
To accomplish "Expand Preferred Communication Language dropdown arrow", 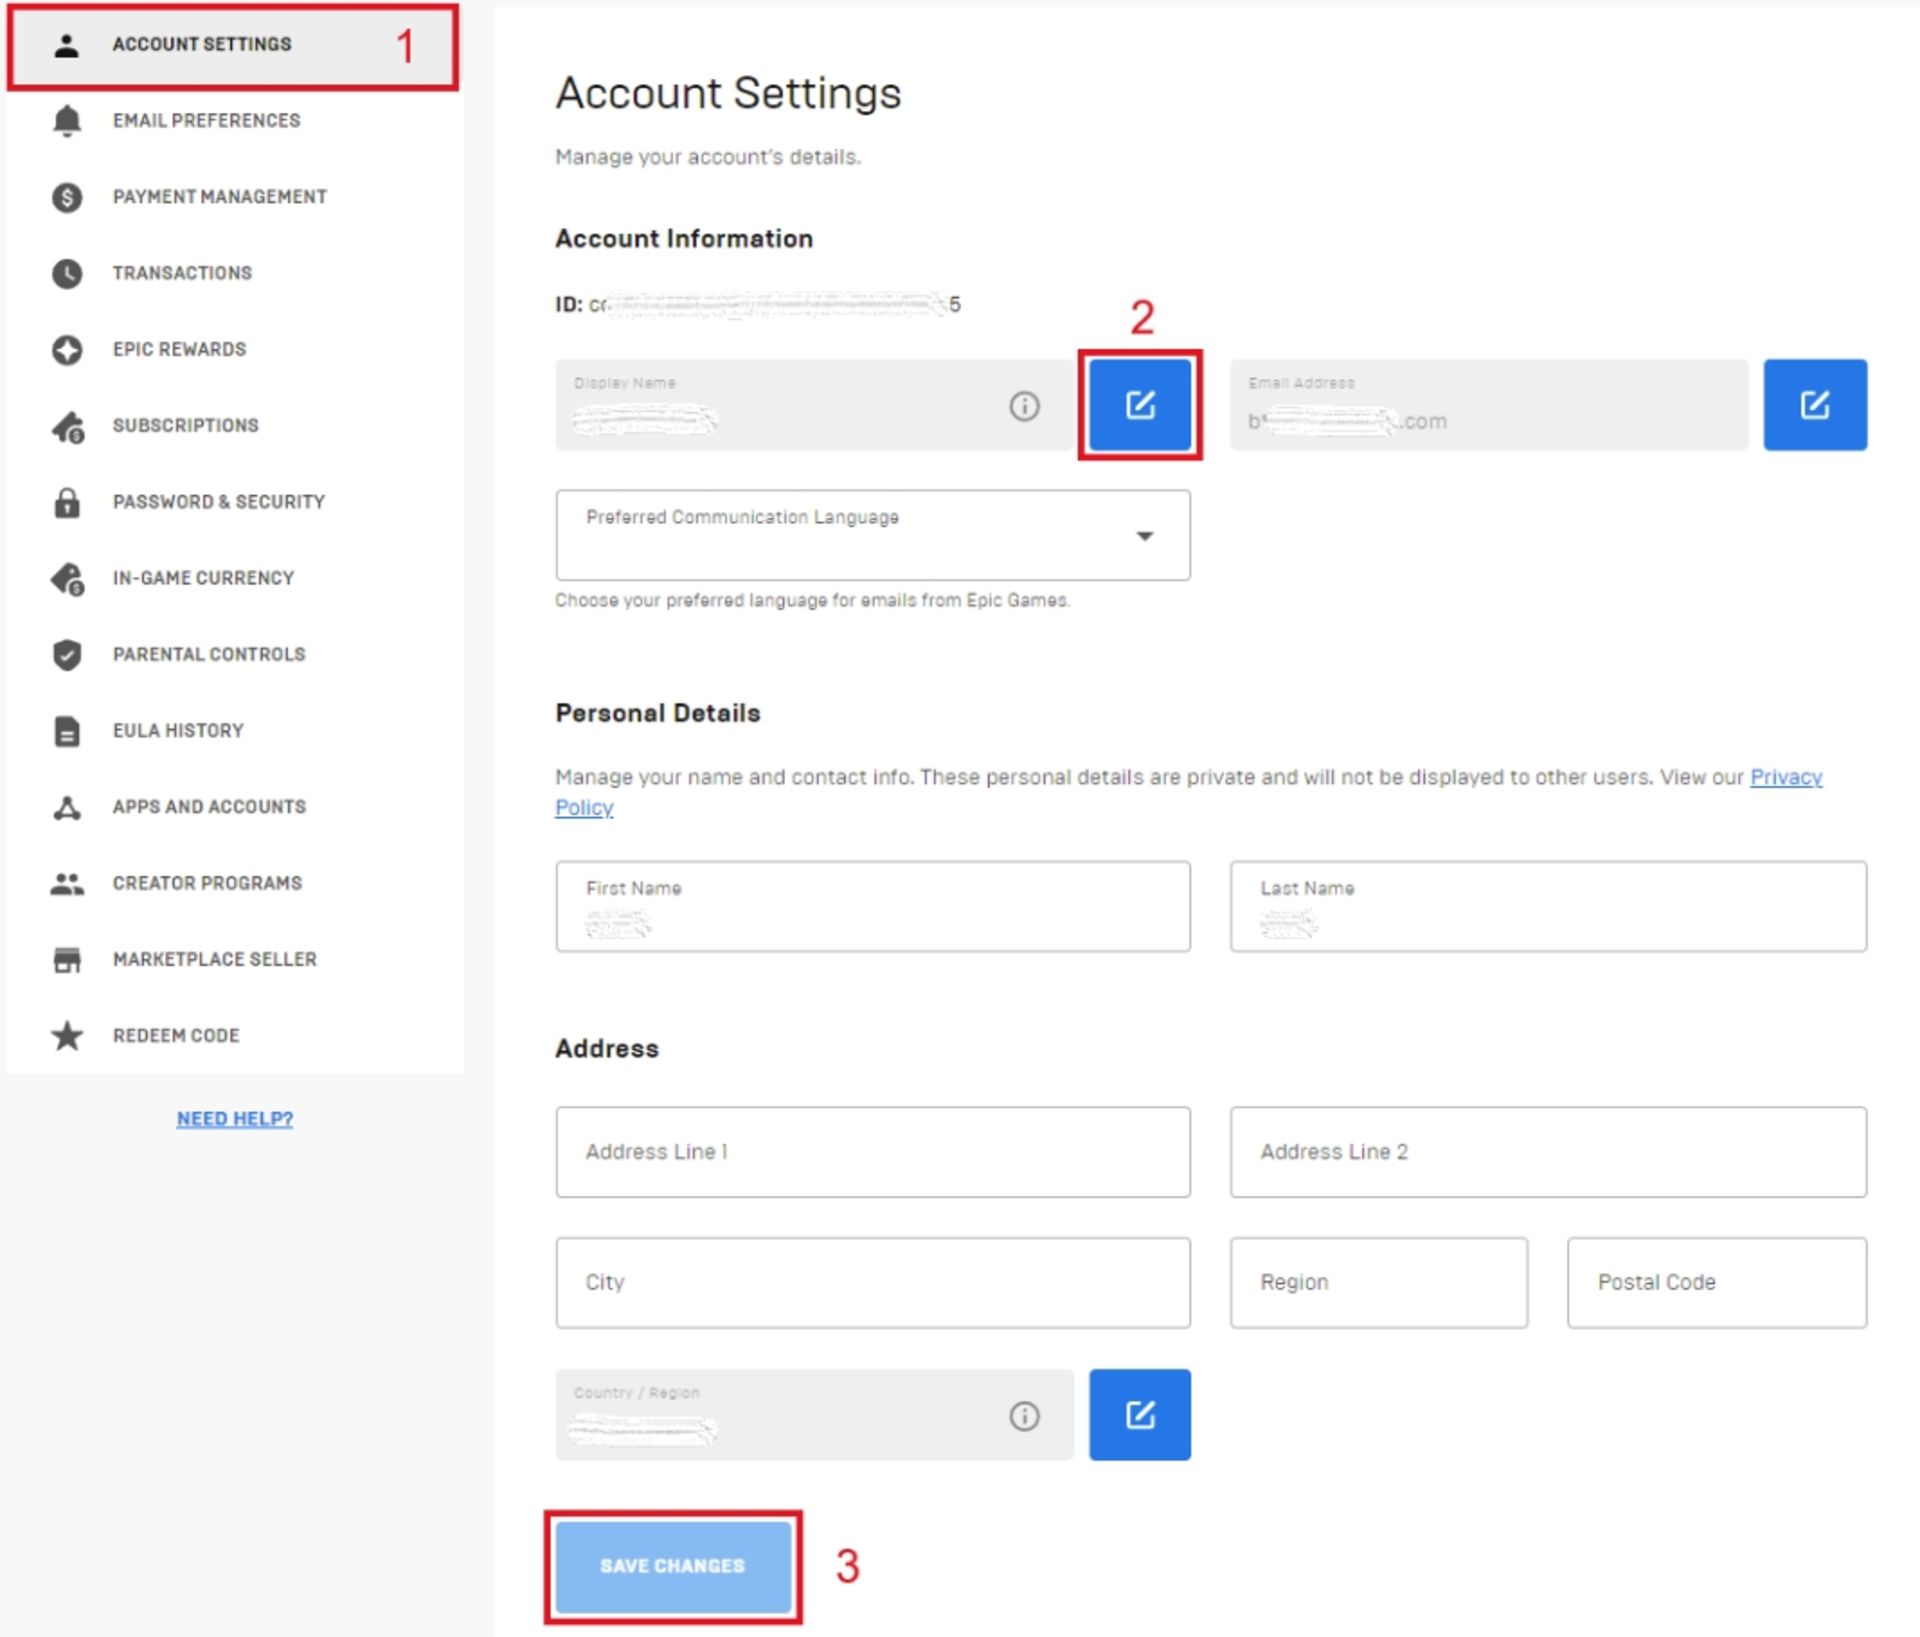I will (1144, 536).
